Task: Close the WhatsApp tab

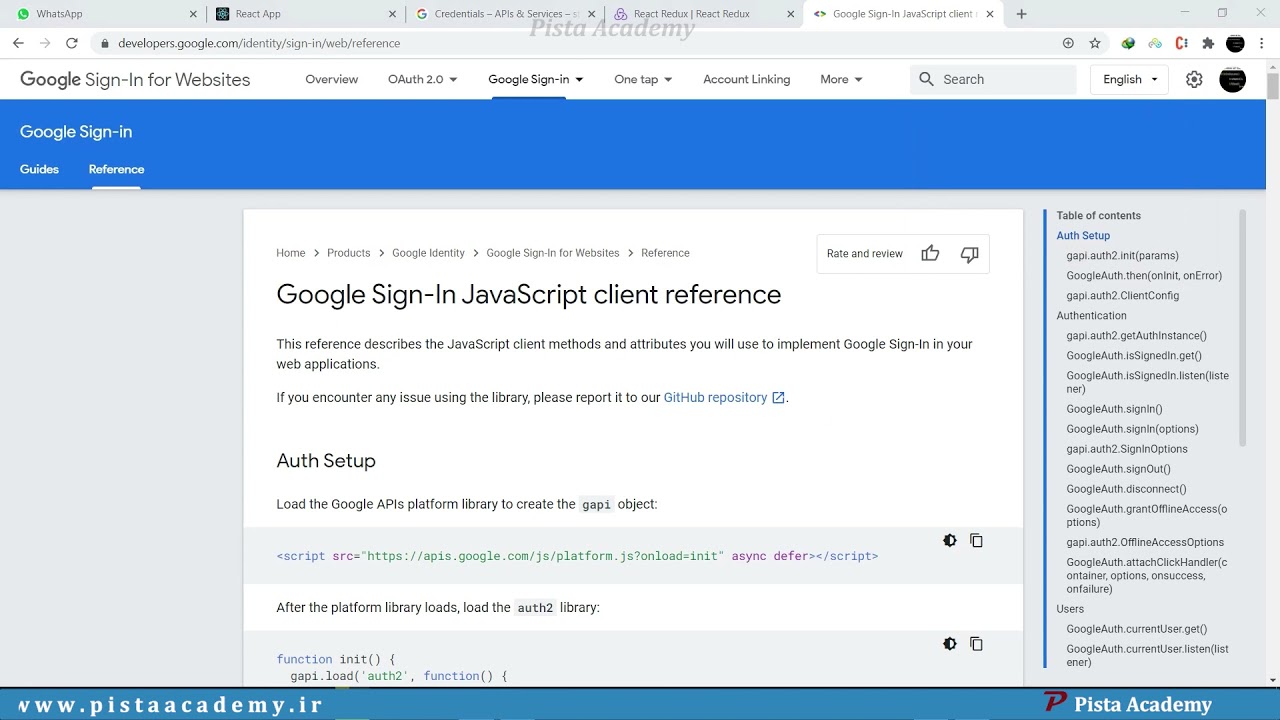Action: [193, 14]
